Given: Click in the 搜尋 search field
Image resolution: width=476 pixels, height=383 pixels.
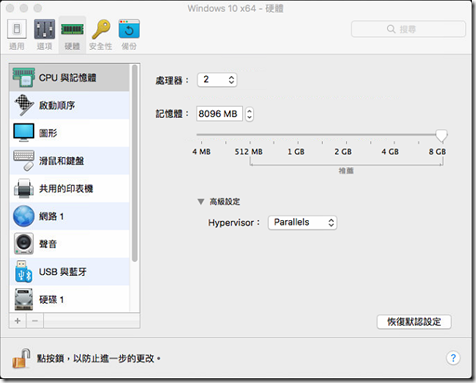Looking at the screenshot, I should pyautogui.click(x=408, y=29).
